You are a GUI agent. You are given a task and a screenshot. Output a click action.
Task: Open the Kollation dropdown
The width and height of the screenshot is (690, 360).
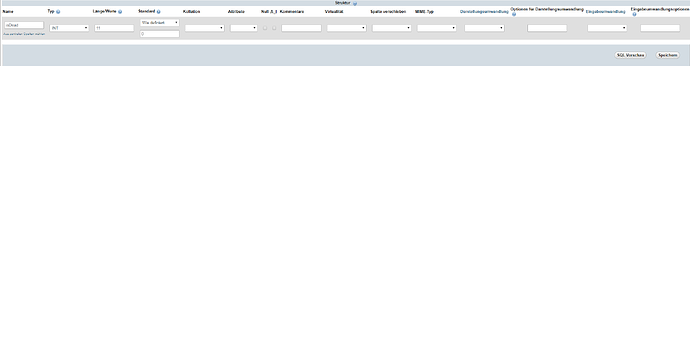[204, 28]
